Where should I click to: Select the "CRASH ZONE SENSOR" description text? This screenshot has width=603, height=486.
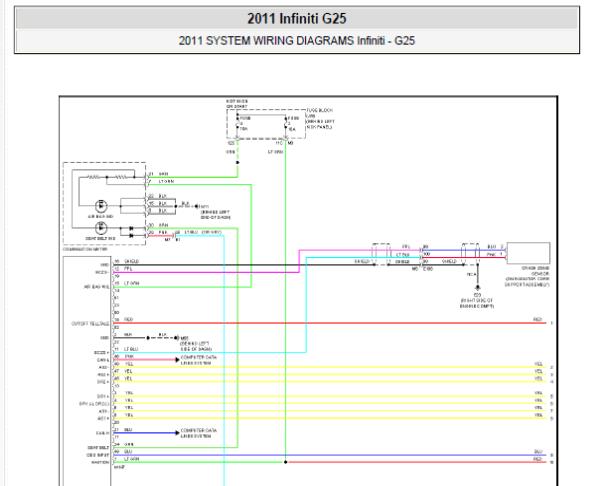(527, 276)
